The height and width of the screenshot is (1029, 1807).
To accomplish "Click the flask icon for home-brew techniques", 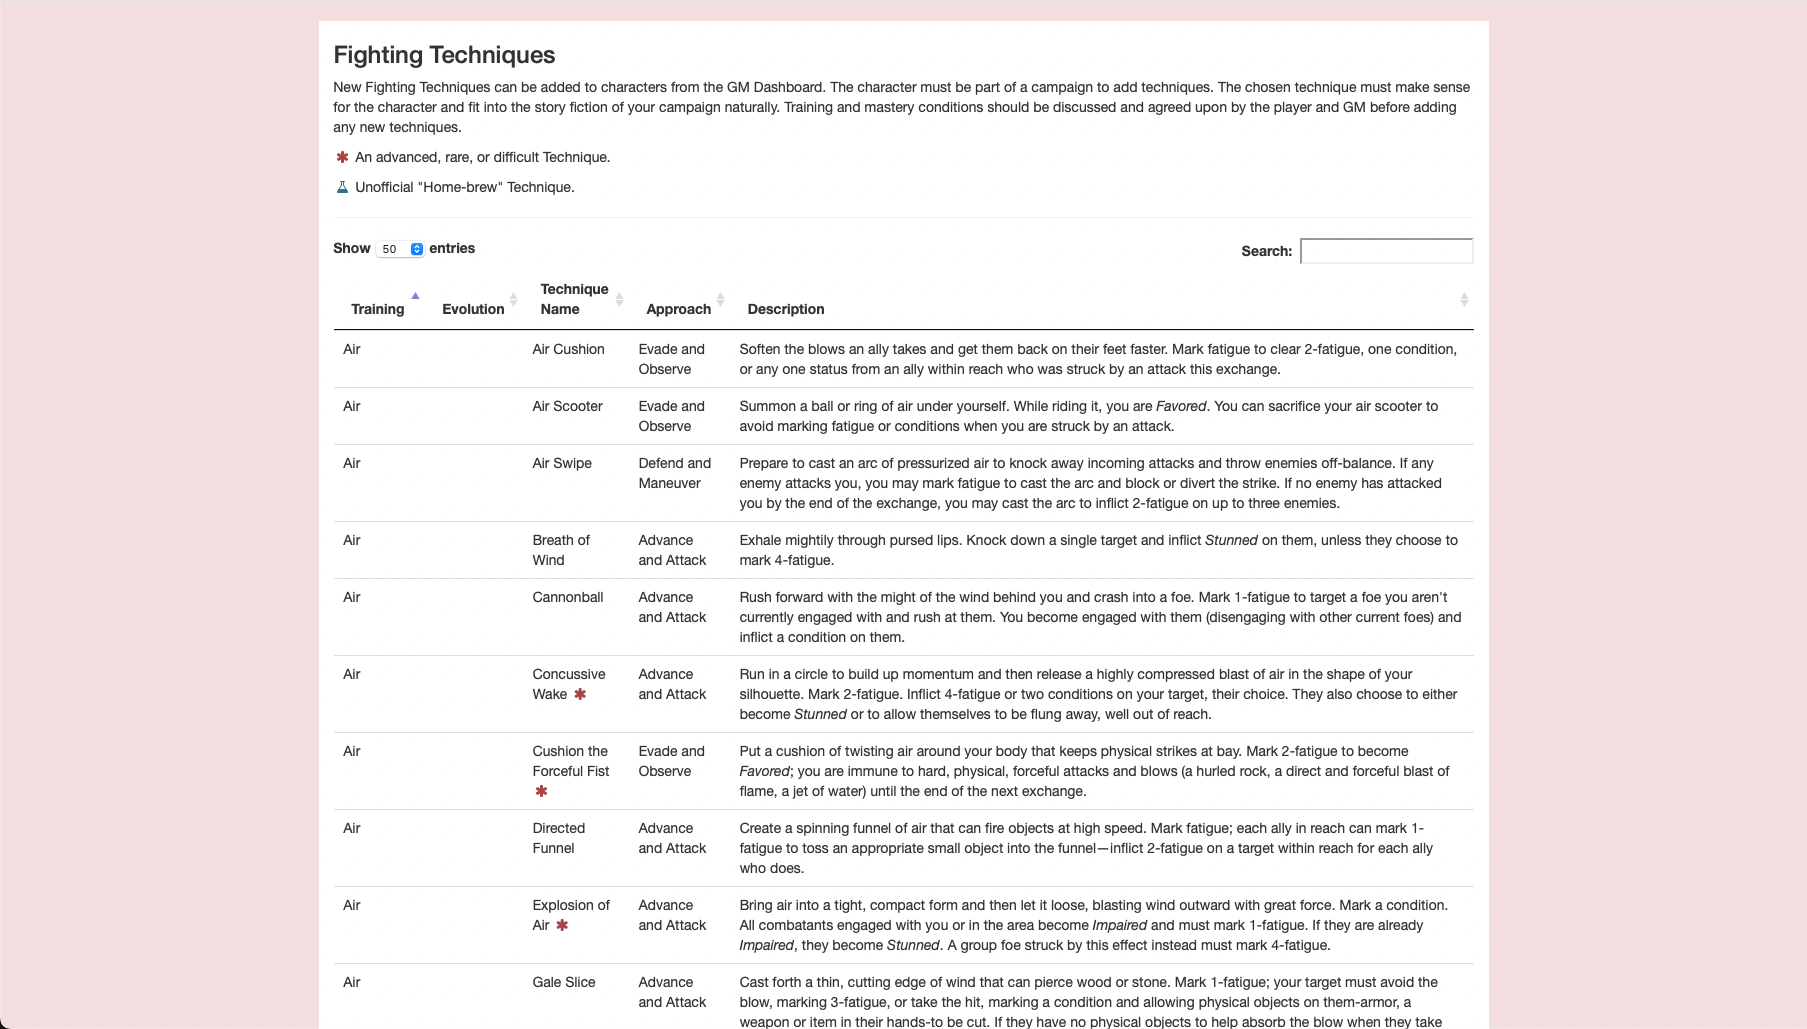I will coord(342,187).
